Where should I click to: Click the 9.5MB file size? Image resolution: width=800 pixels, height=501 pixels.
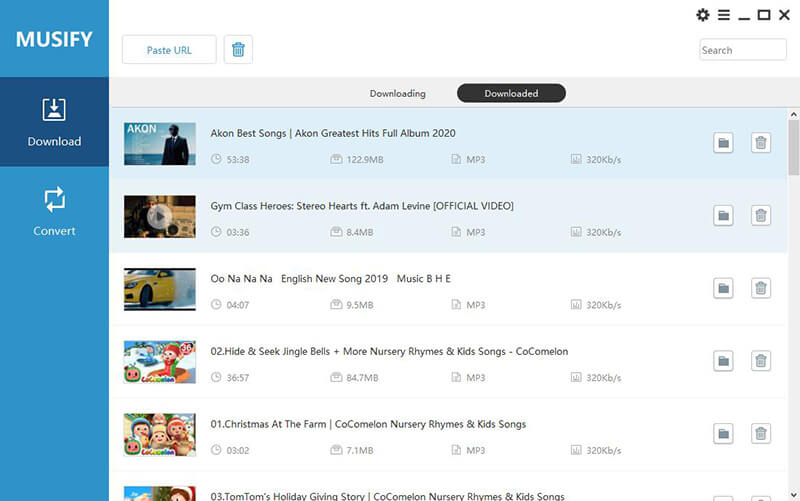tap(360, 305)
